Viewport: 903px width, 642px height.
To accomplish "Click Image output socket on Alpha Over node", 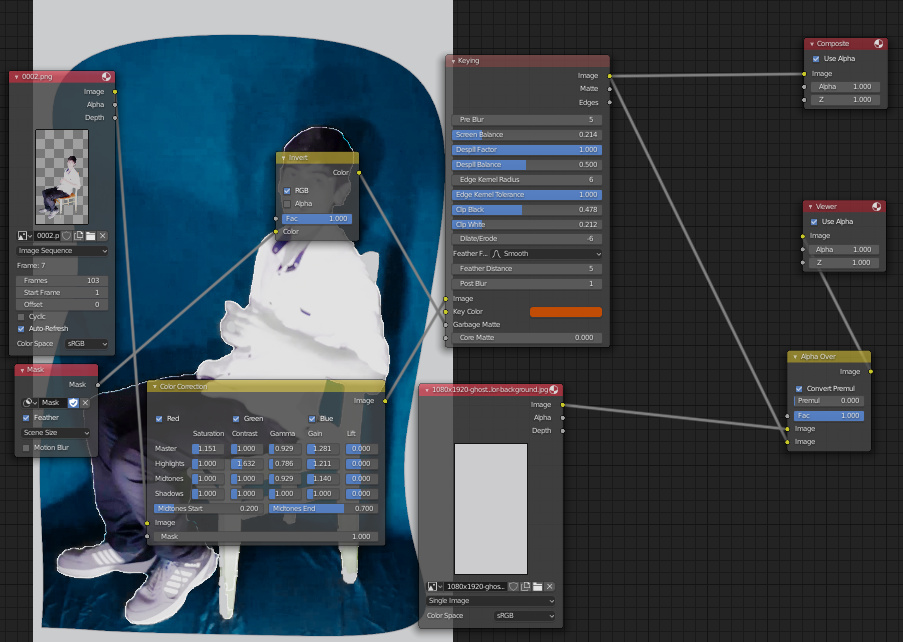I will point(871,372).
